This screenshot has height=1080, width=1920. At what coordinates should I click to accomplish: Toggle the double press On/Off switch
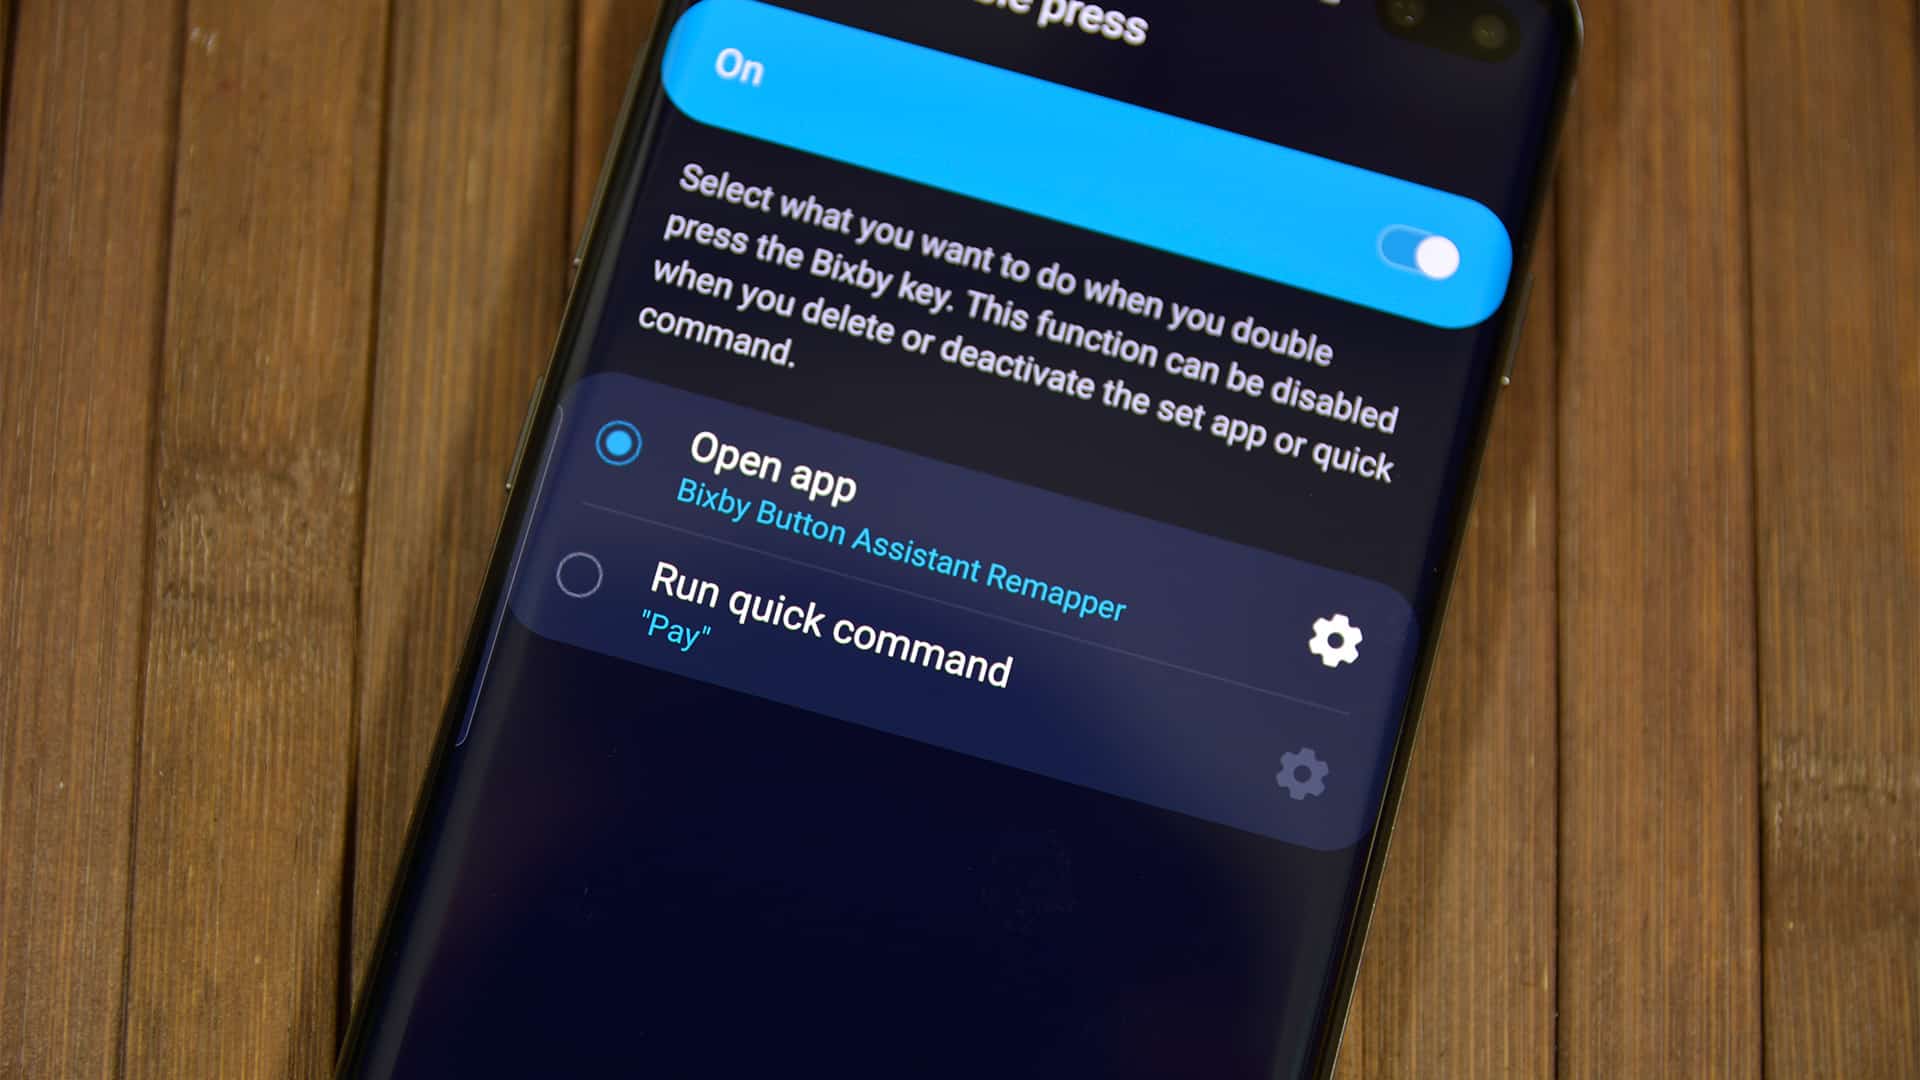1422,255
